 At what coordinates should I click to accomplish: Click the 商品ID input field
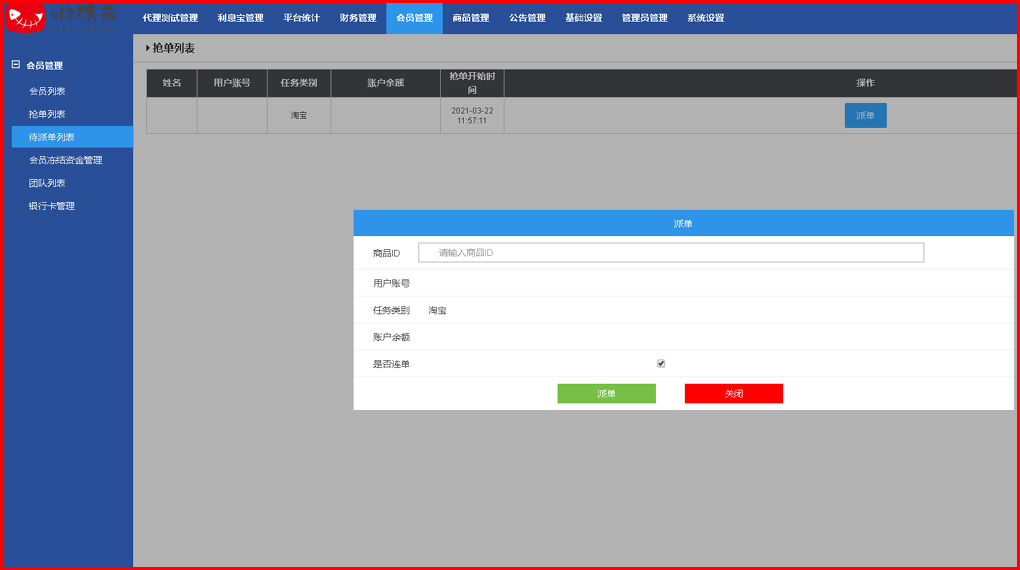tap(670, 253)
